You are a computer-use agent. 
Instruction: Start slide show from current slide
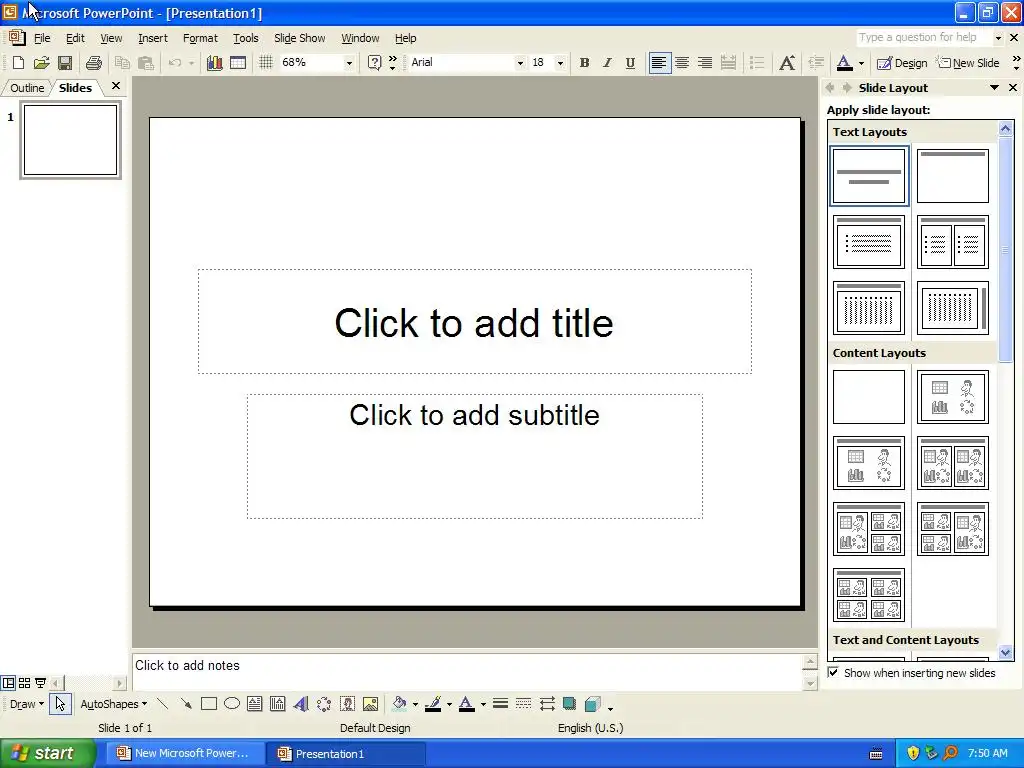[40, 683]
